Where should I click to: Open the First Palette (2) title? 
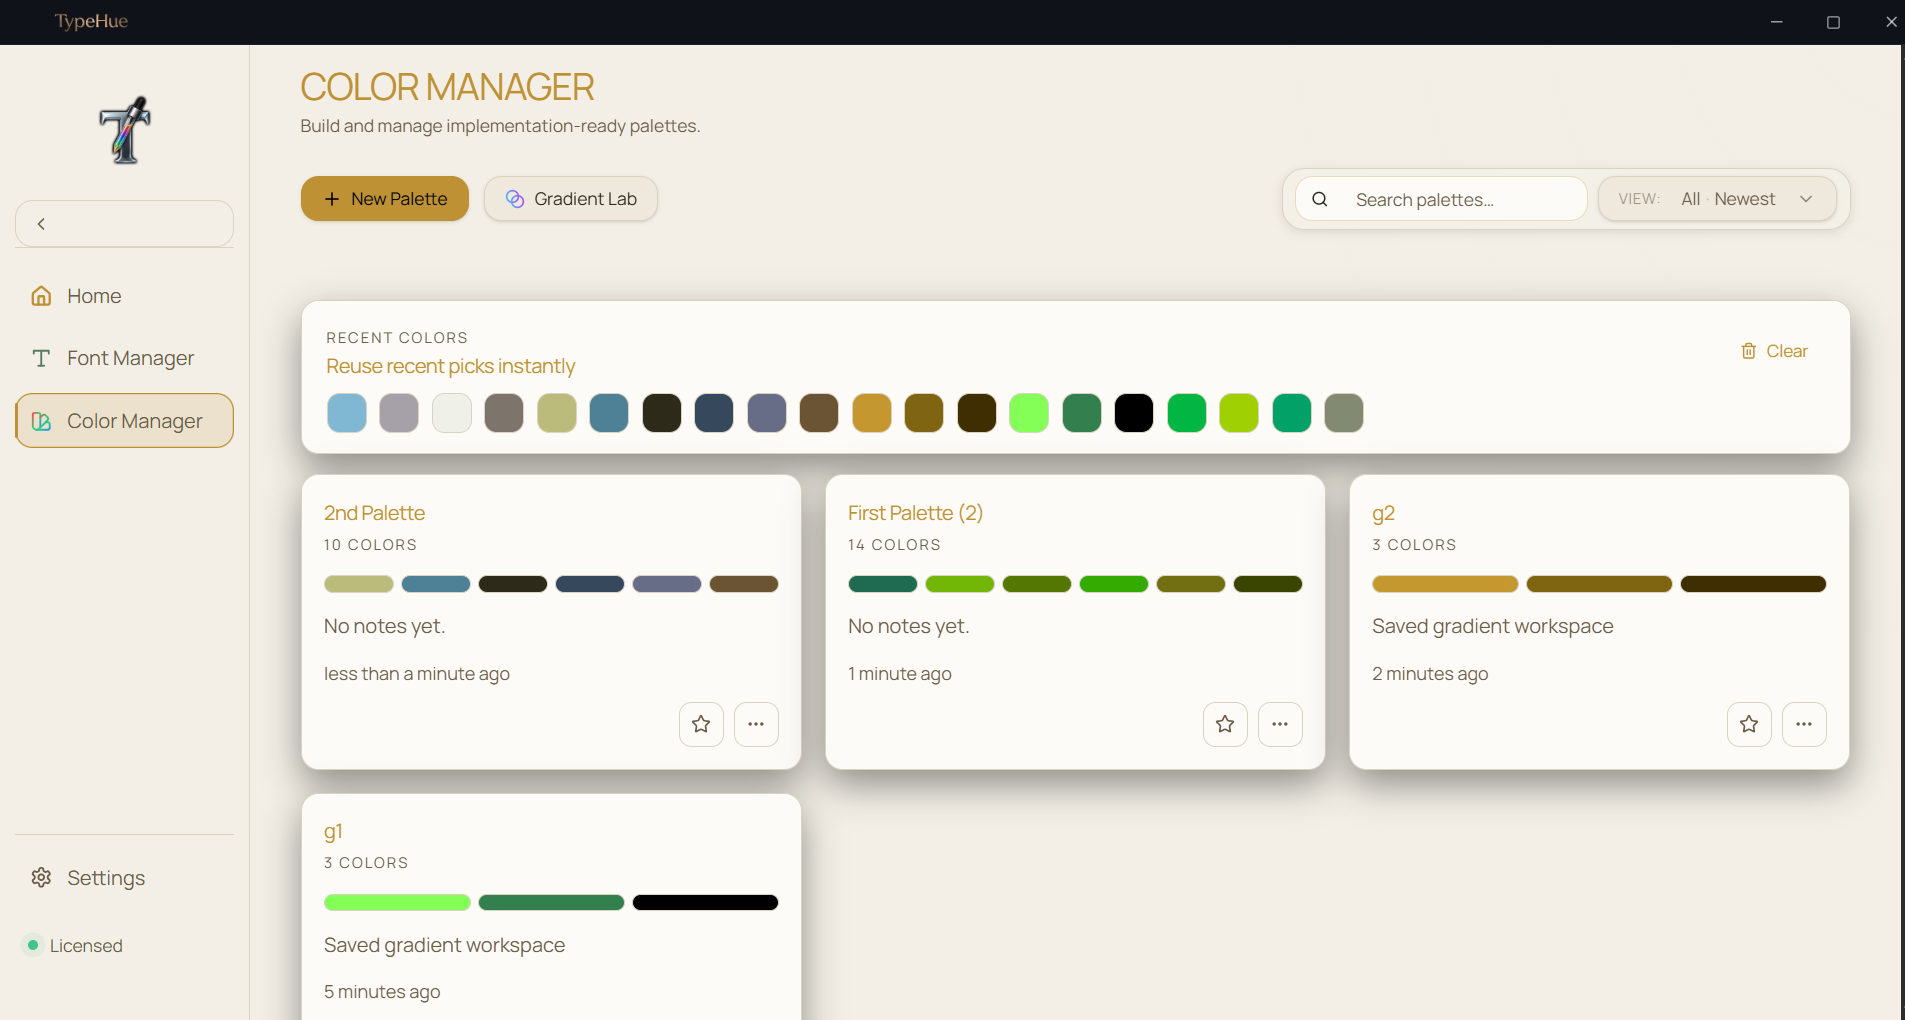click(x=915, y=513)
